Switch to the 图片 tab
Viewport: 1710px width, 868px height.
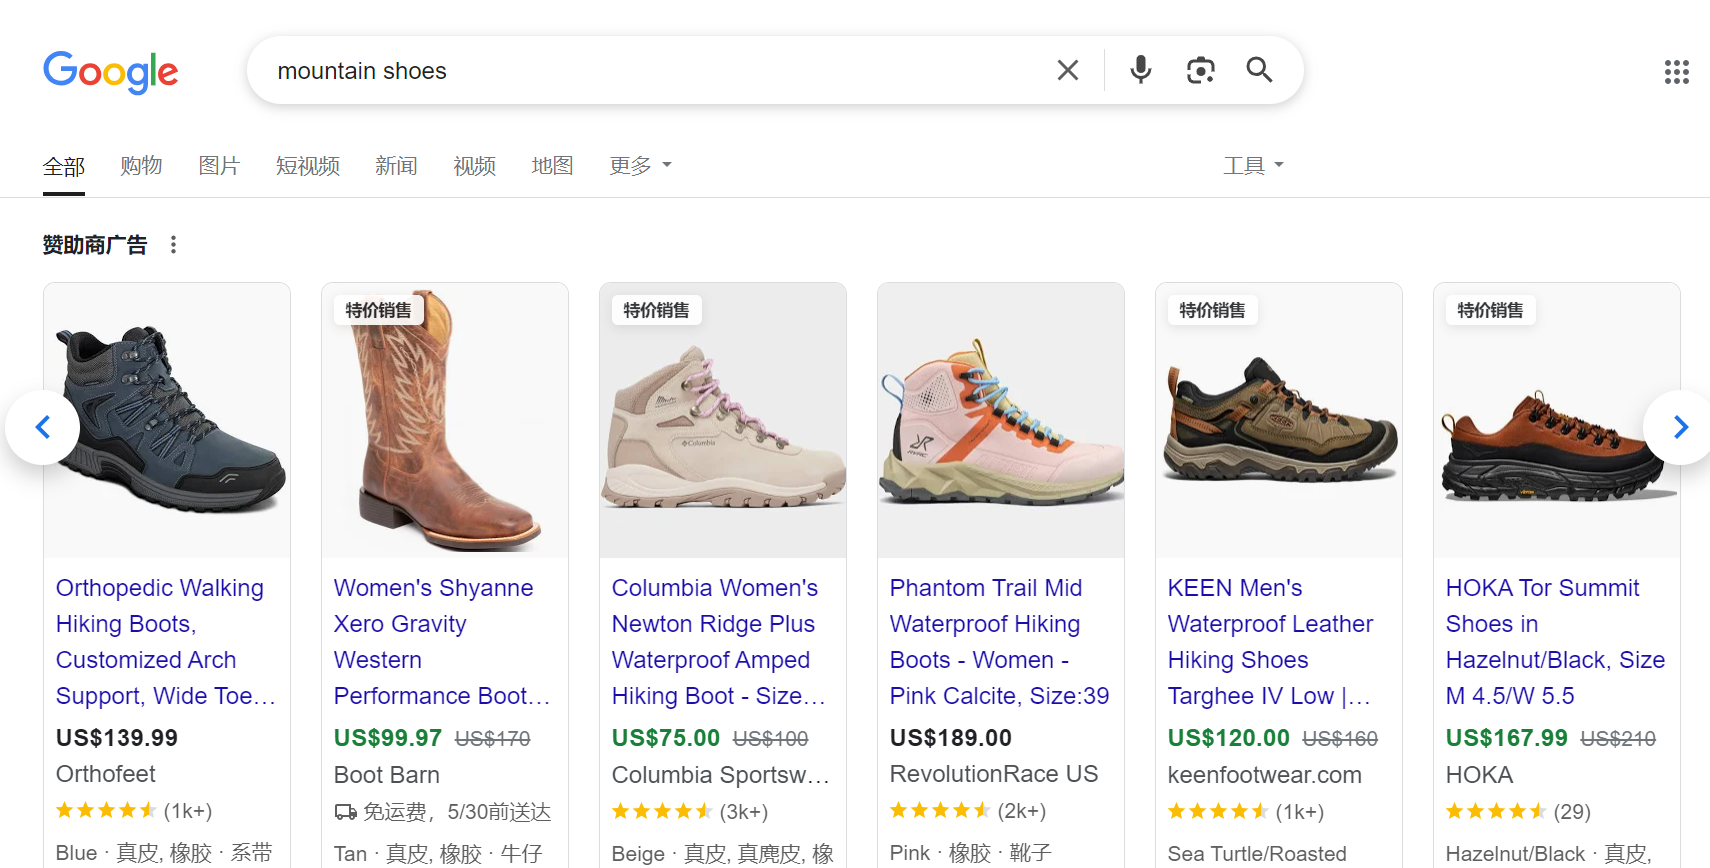[219, 166]
